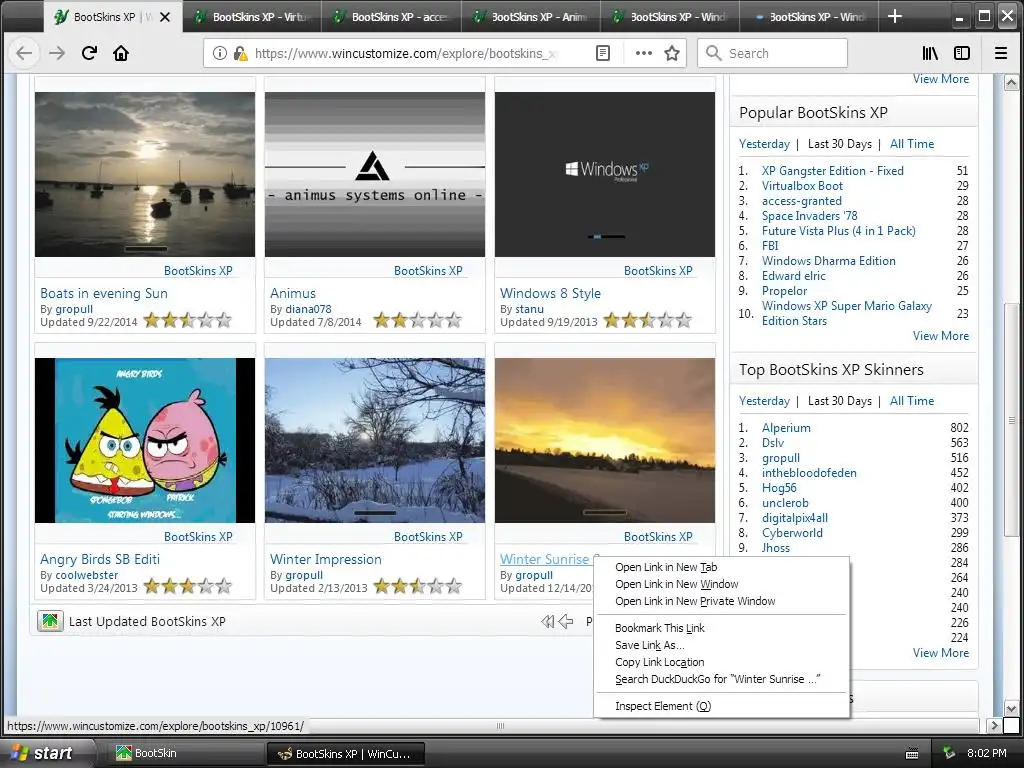
Task: Switch to BootSkins XP - Virtu tab
Action: pos(252,17)
